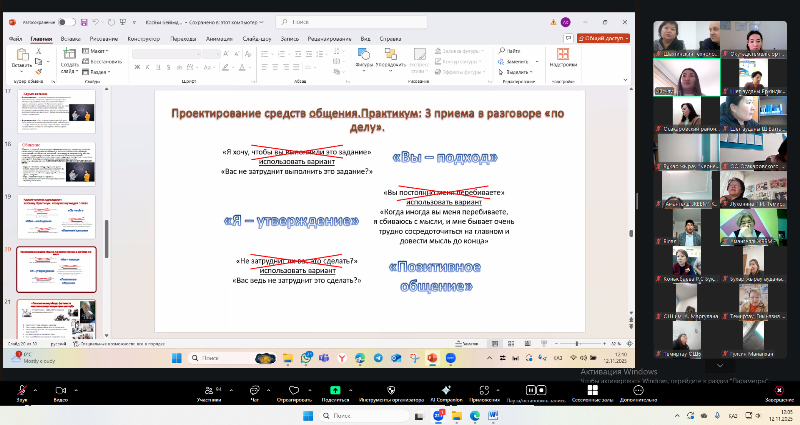Turn on the Zoom video camera
This screenshot has width=800, height=425.
[x=61, y=389]
